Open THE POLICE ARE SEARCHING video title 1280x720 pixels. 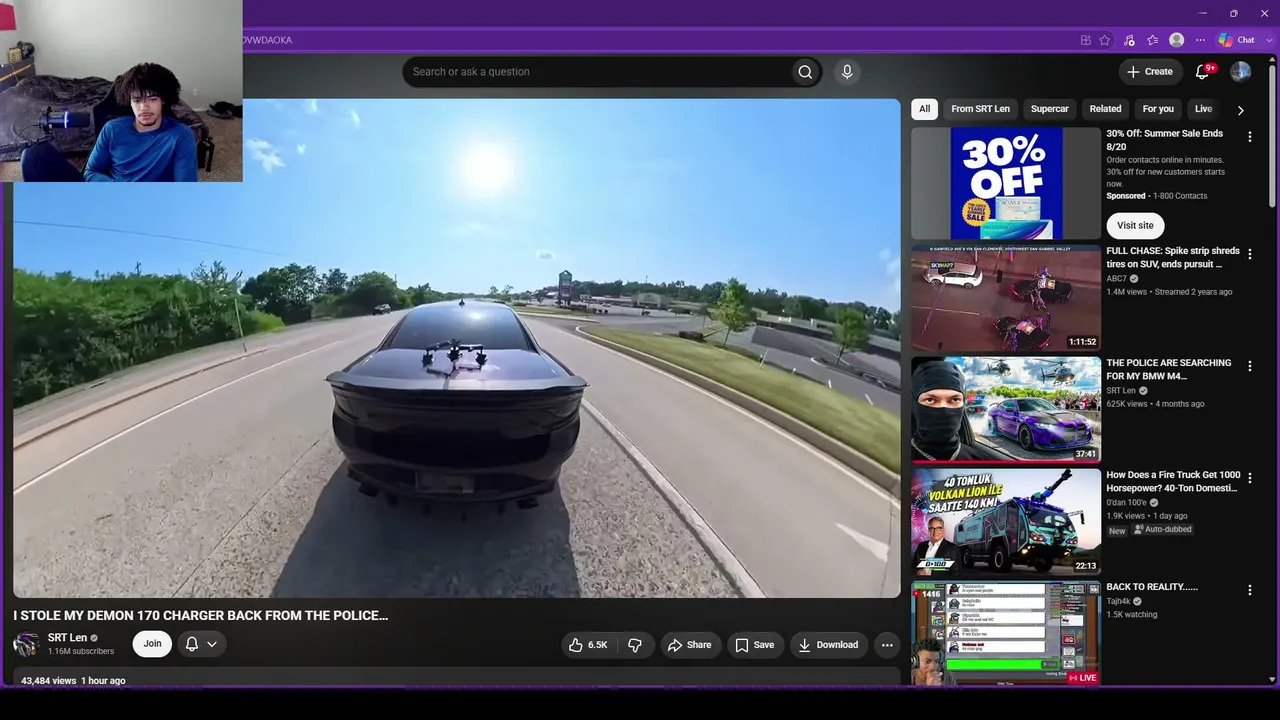pos(1169,370)
